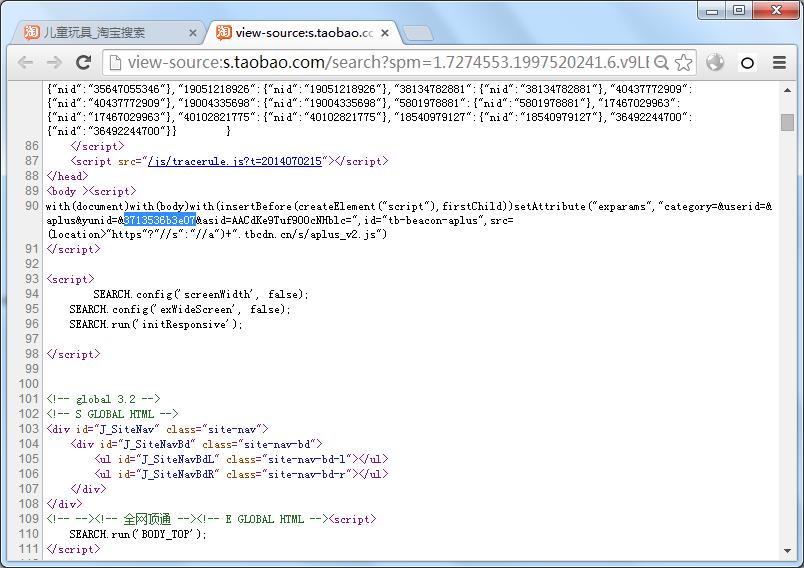Click the scrollbar down arrow

[x=787, y=551]
